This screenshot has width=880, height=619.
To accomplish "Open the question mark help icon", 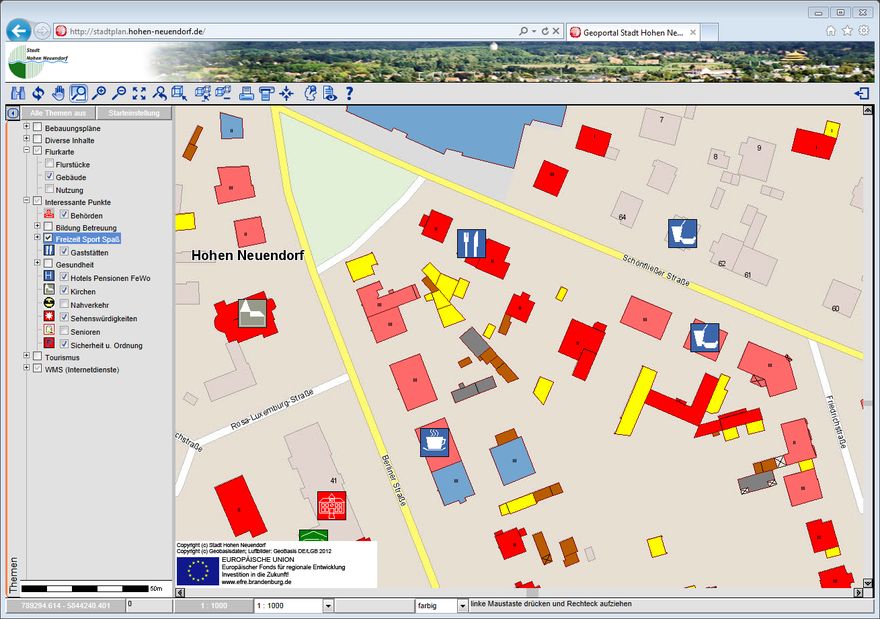I will 349,93.
